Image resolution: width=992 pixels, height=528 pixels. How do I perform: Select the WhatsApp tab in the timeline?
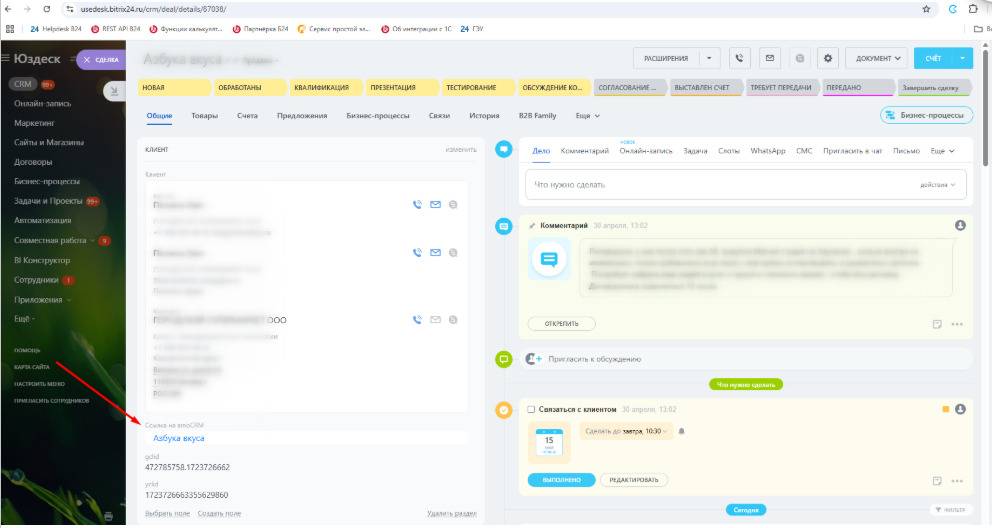tap(768, 151)
